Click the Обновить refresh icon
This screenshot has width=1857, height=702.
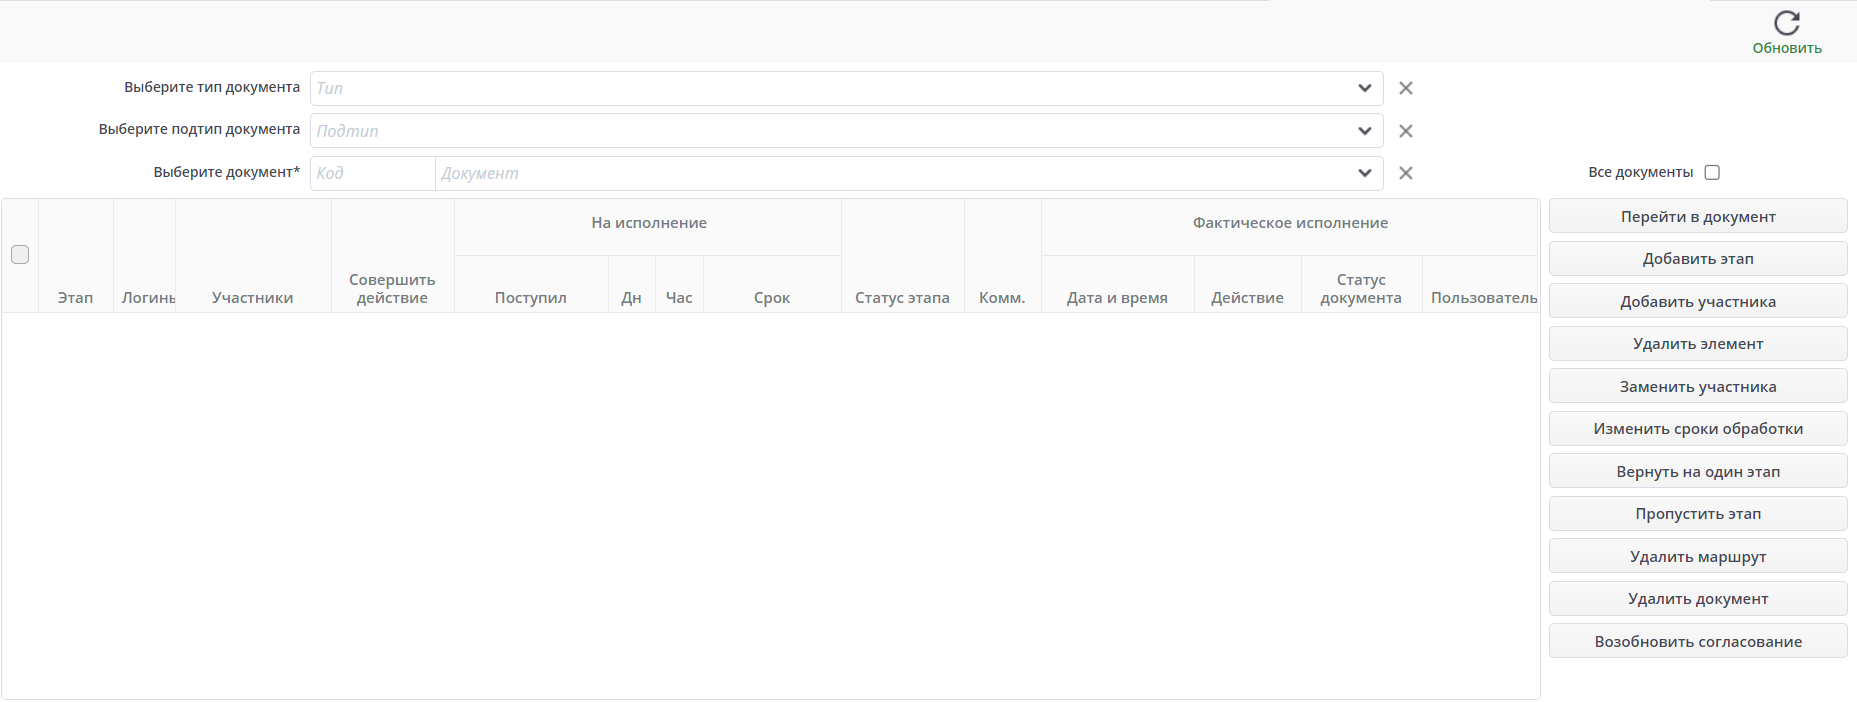pyautogui.click(x=1786, y=23)
